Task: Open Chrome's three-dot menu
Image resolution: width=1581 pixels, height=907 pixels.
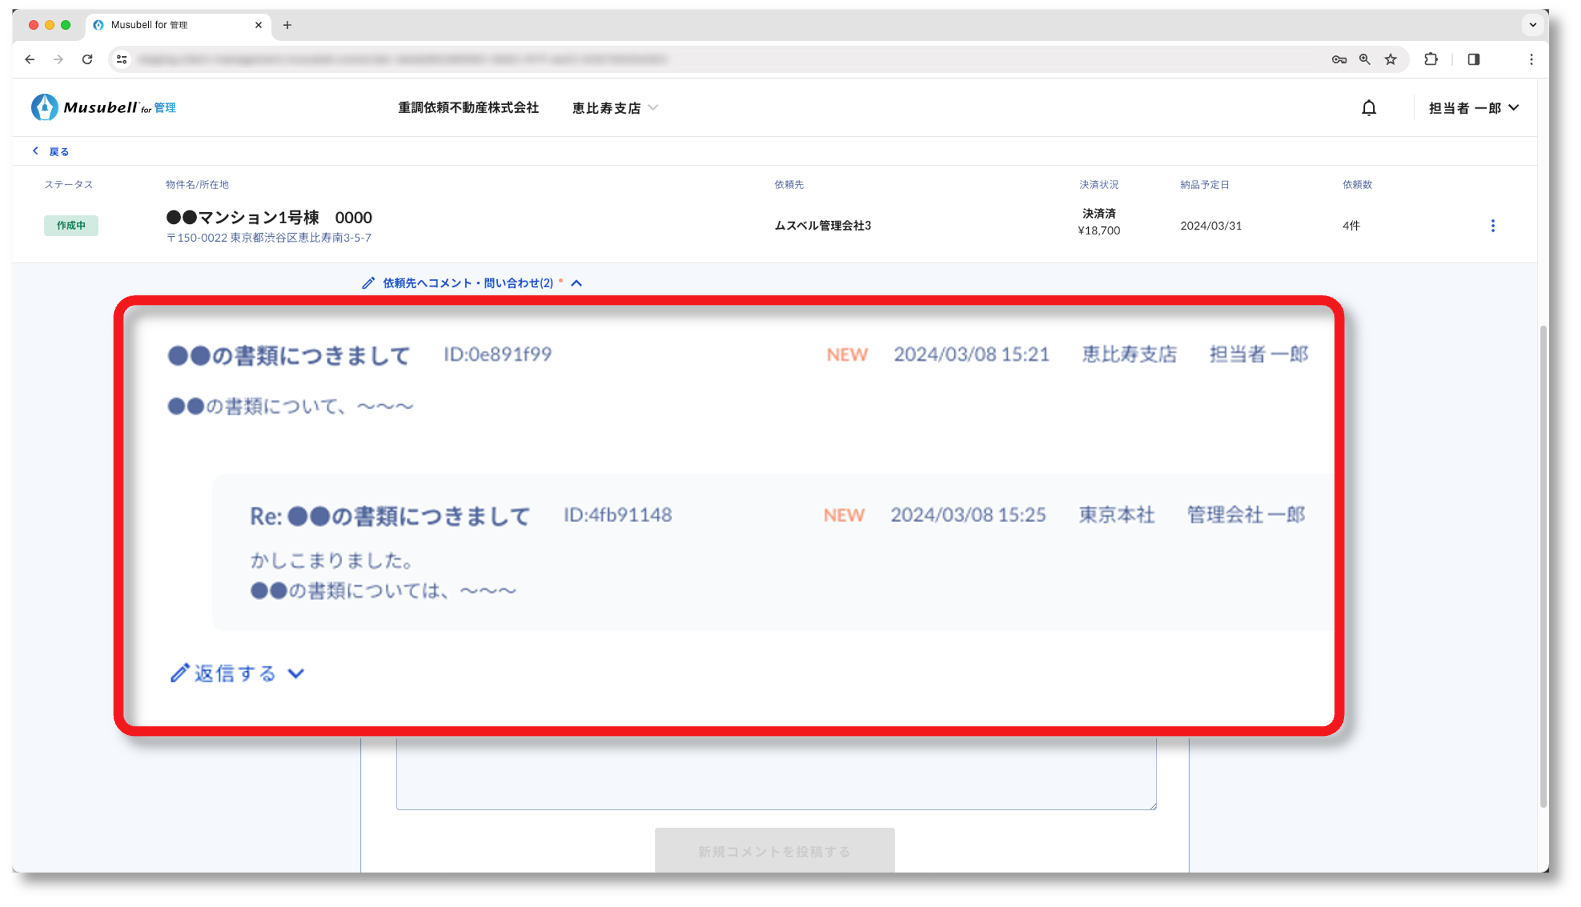Action: [1530, 60]
